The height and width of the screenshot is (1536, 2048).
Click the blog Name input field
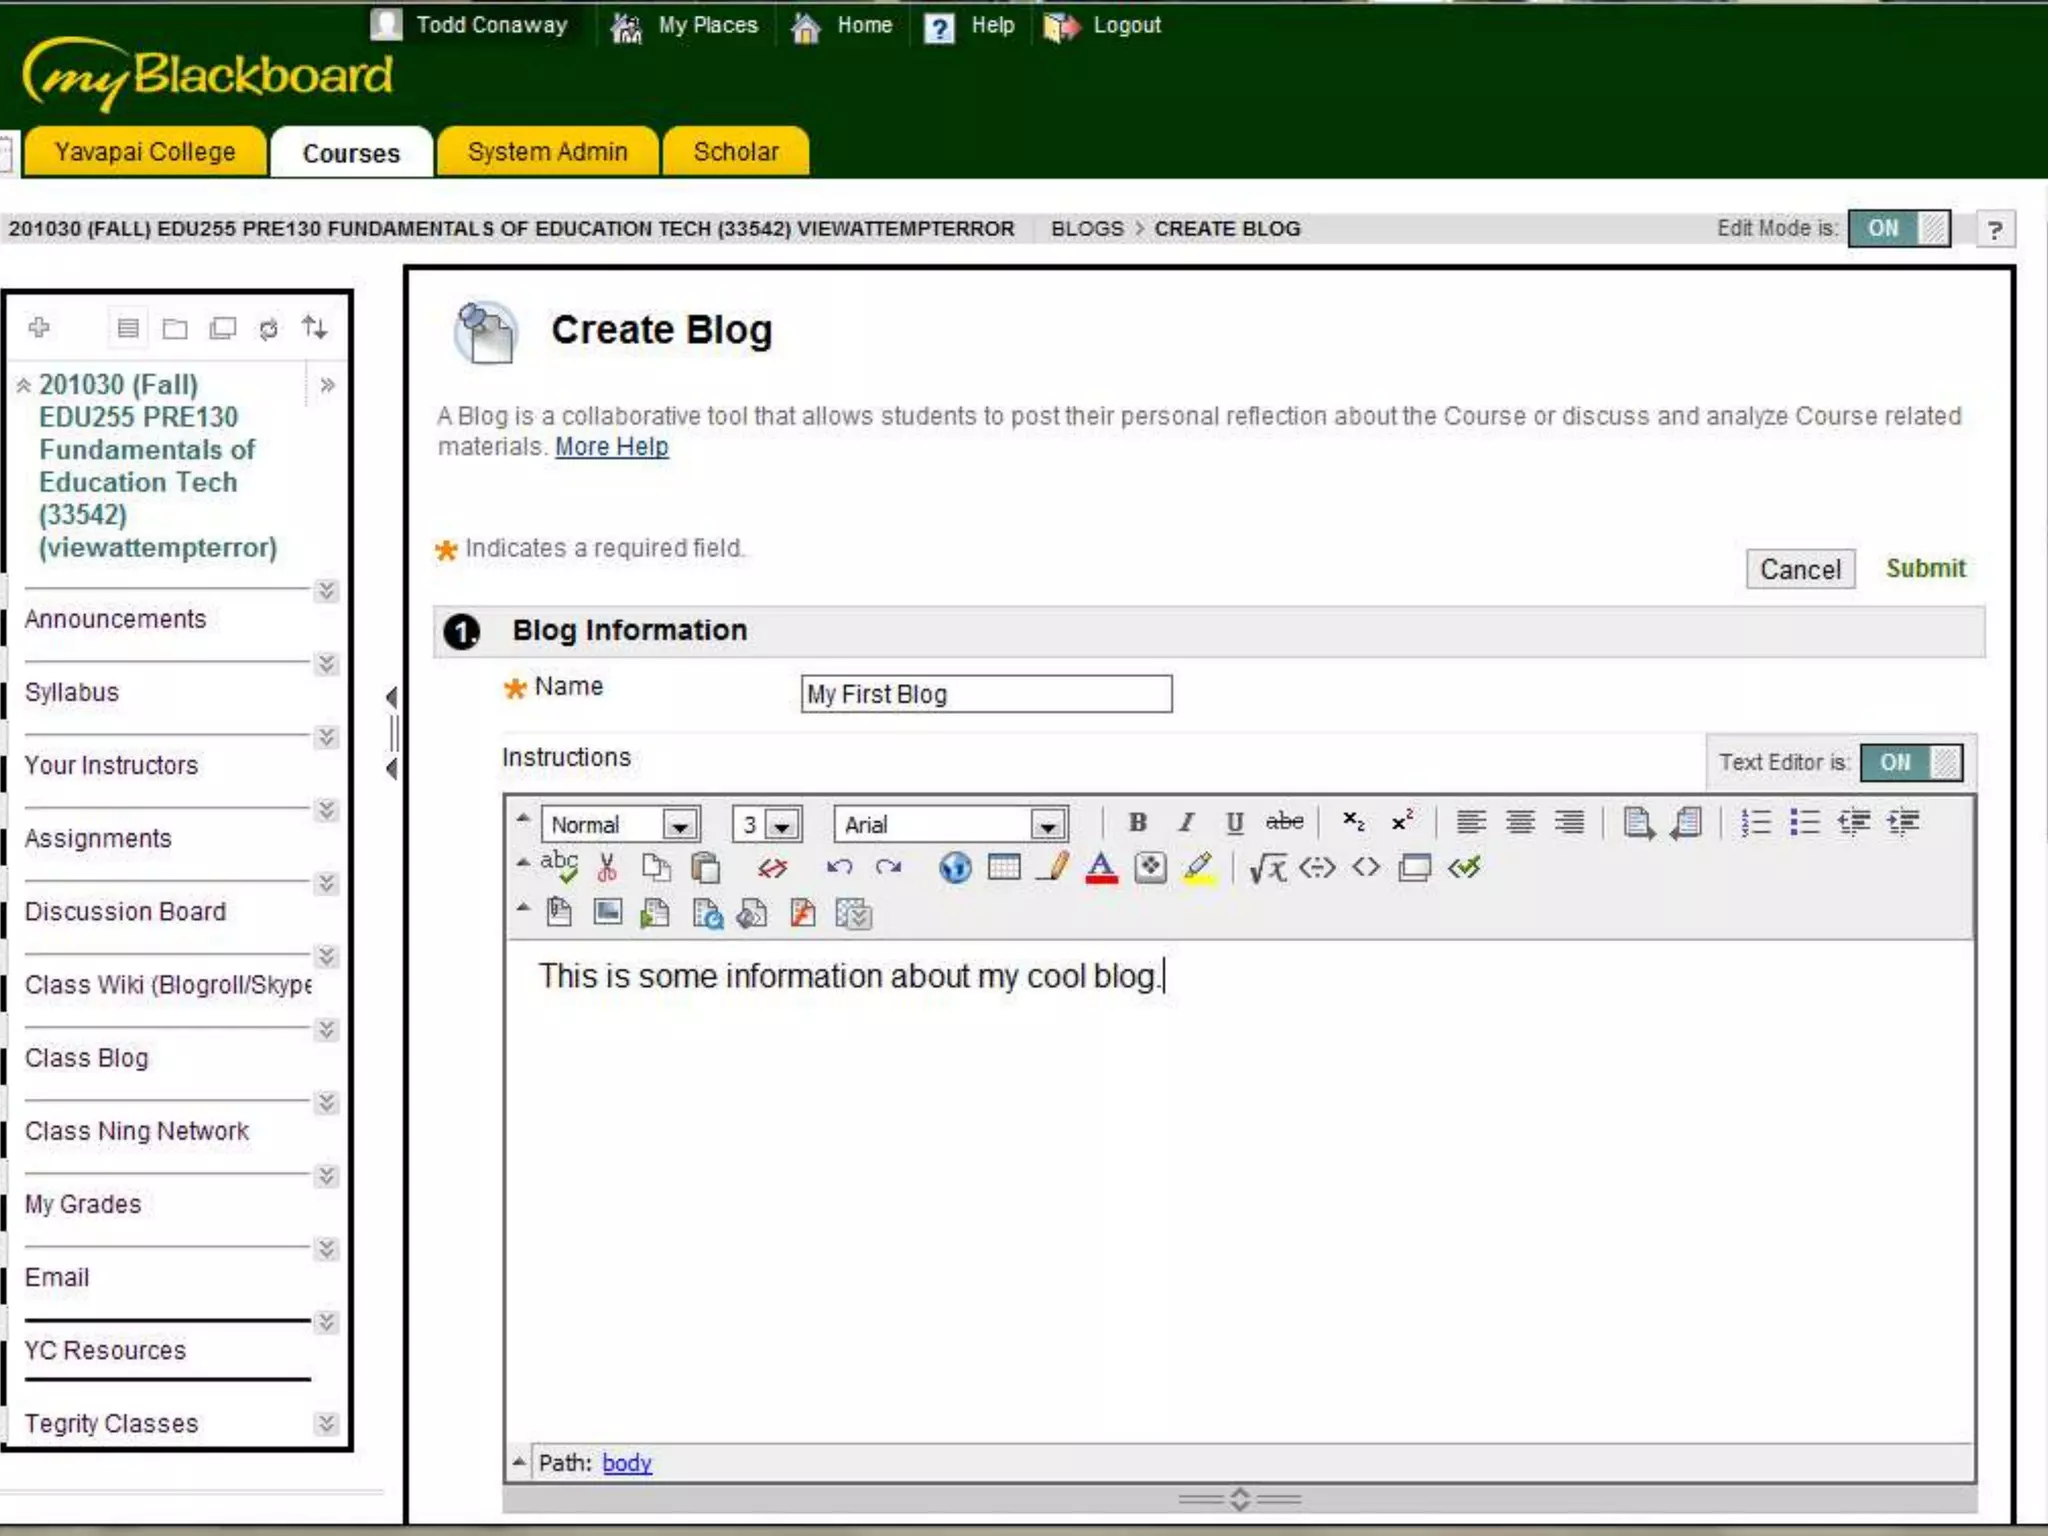[x=985, y=694]
